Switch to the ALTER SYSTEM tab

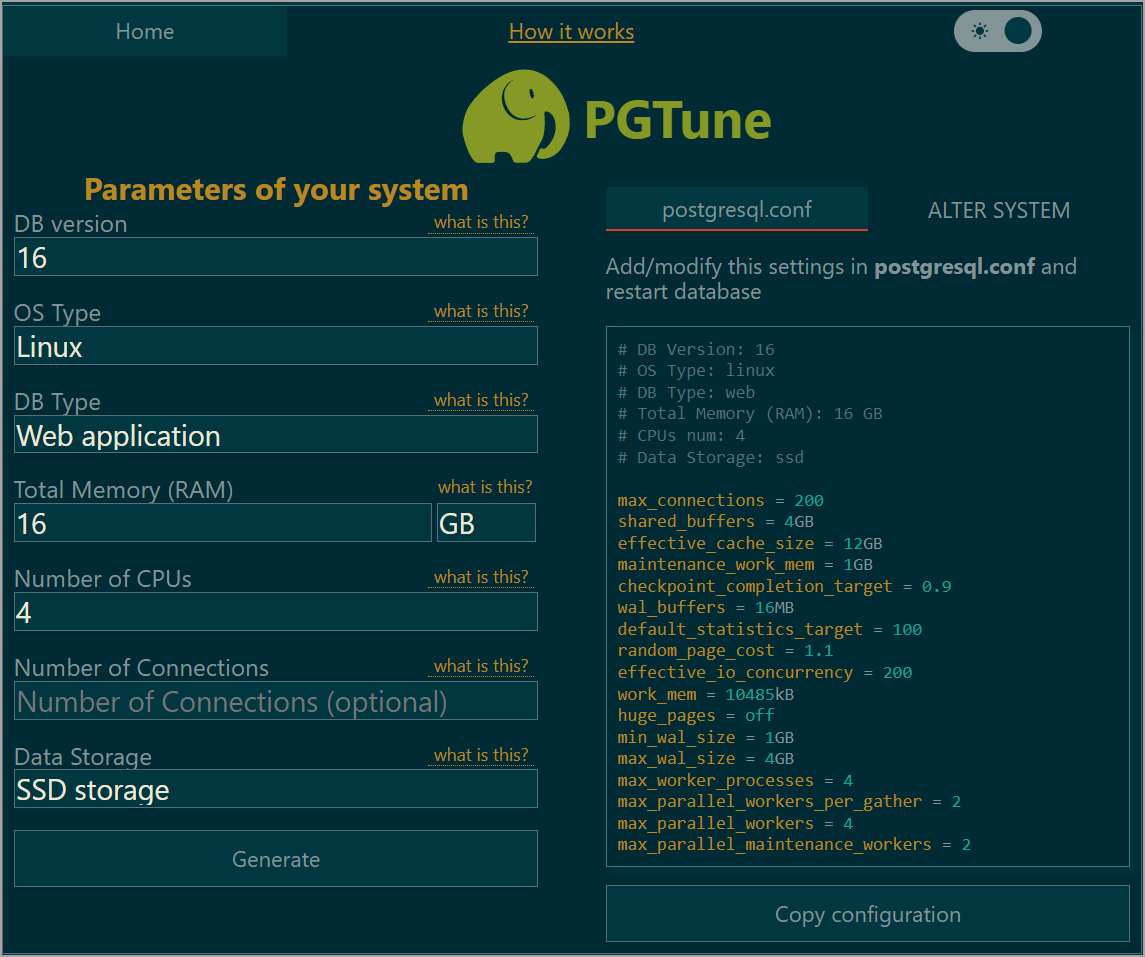[998, 210]
